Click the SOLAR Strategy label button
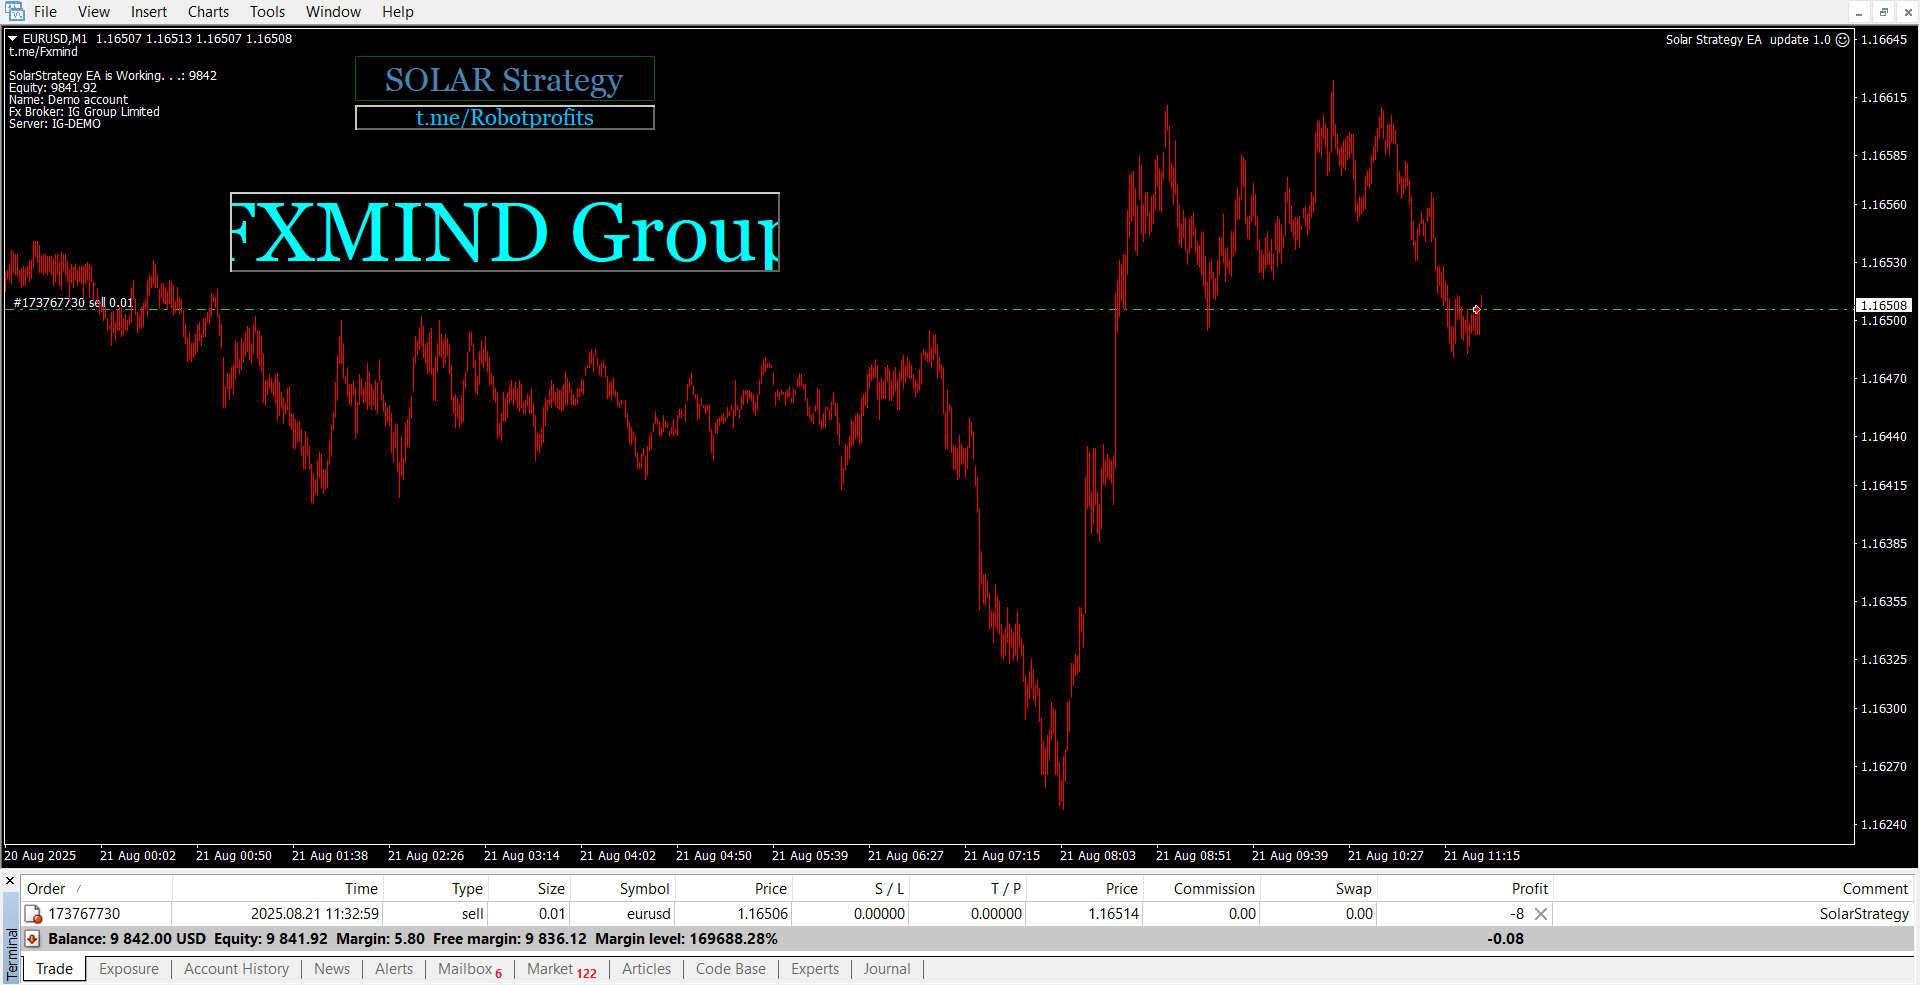Screen dimensions: 1920x985 [504, 79]
